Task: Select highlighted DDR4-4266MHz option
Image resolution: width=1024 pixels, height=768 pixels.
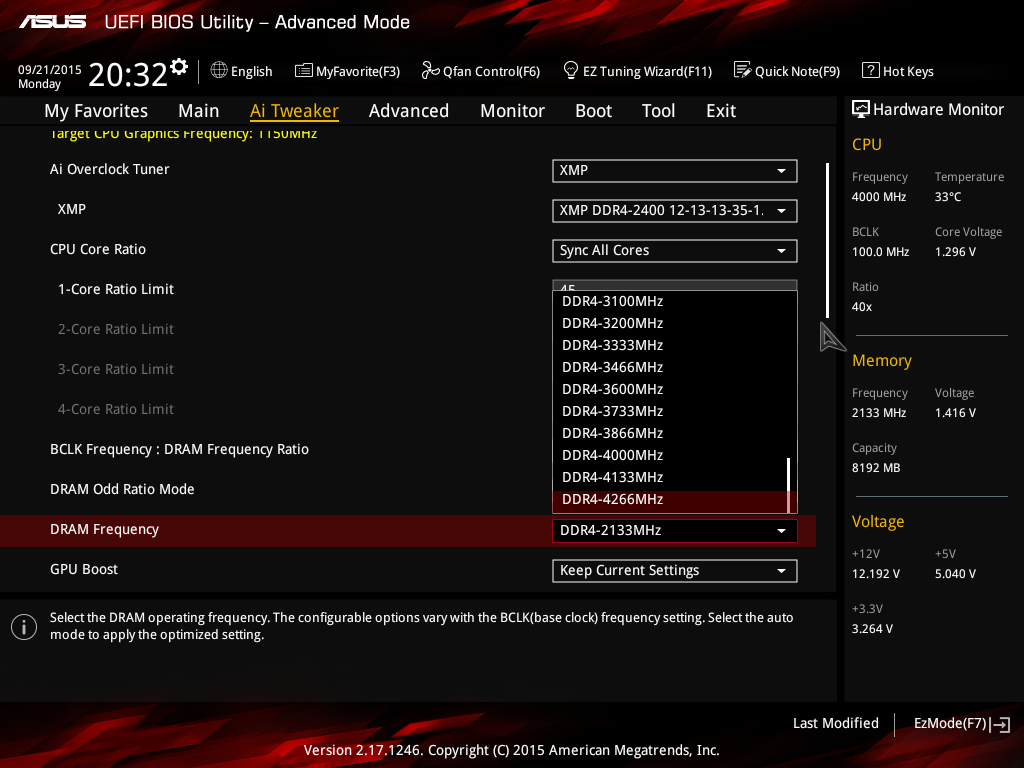Action: pos(670,500)
